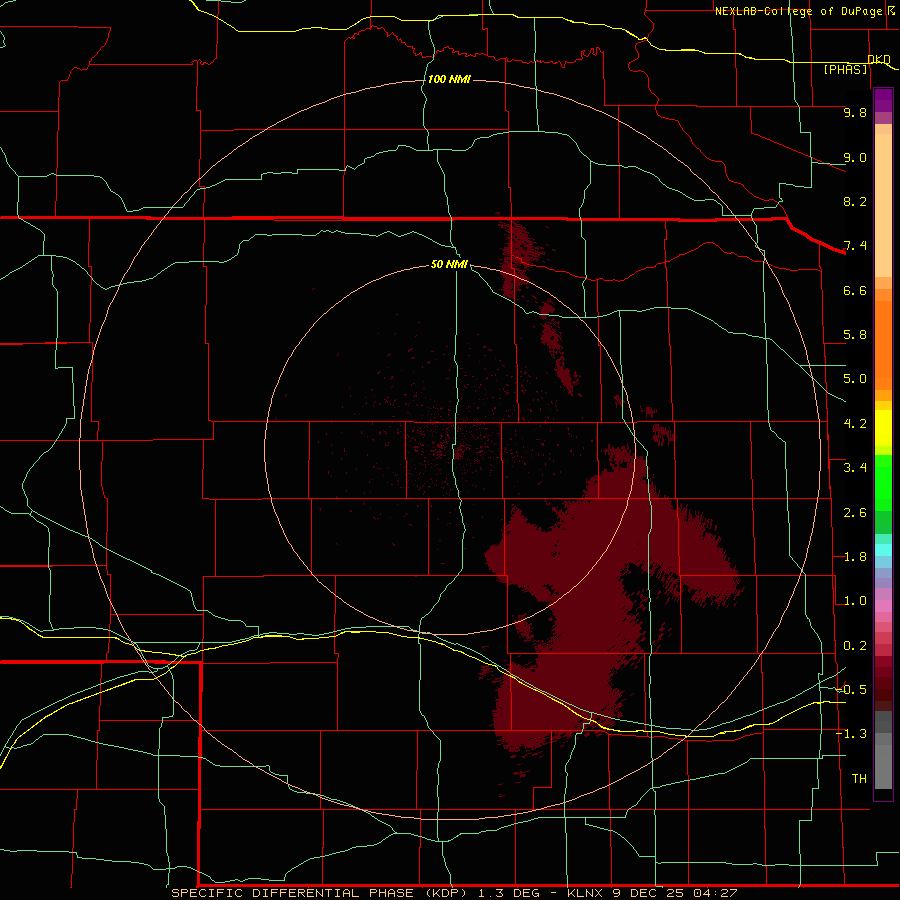Click the -0.5 value on color scale
This screenshot has width=900, height=900.
pyautogui.click(x=852, y=690)
